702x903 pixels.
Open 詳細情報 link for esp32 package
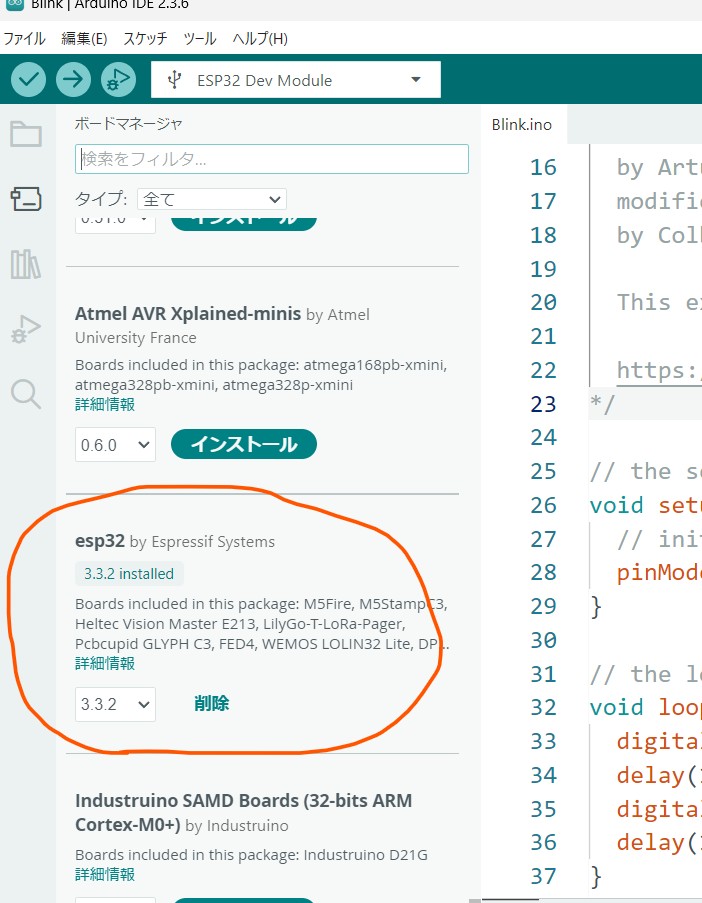tap(105, 663)
